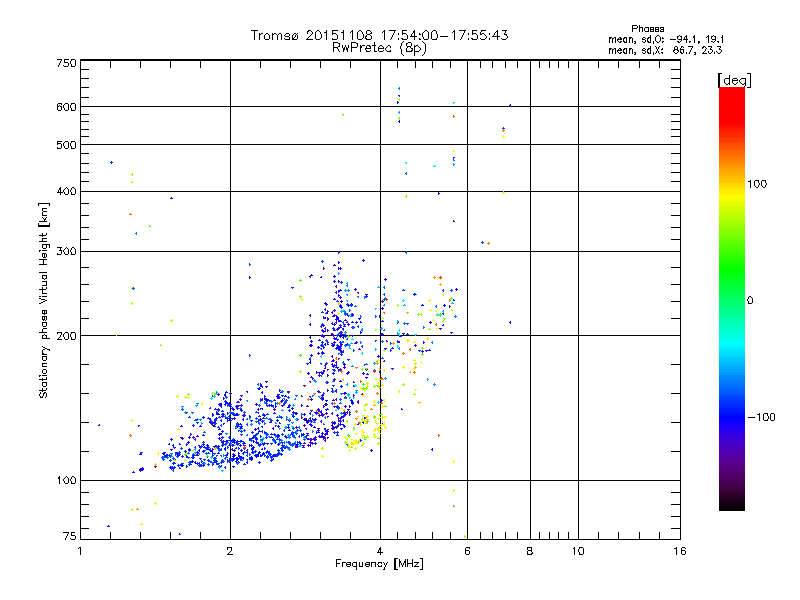The image size is (800, 600).
Task: Click the colorbar tick label '0'
Action: click(750, 301)
